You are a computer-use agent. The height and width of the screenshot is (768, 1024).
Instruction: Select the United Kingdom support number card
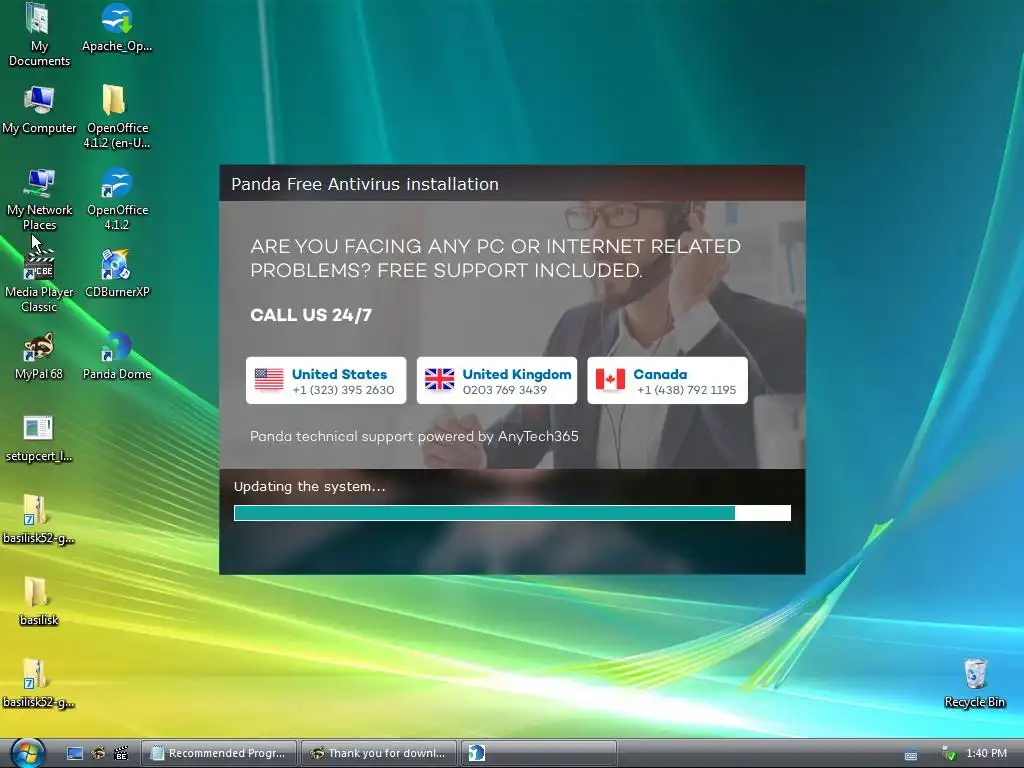click(497, 380)
